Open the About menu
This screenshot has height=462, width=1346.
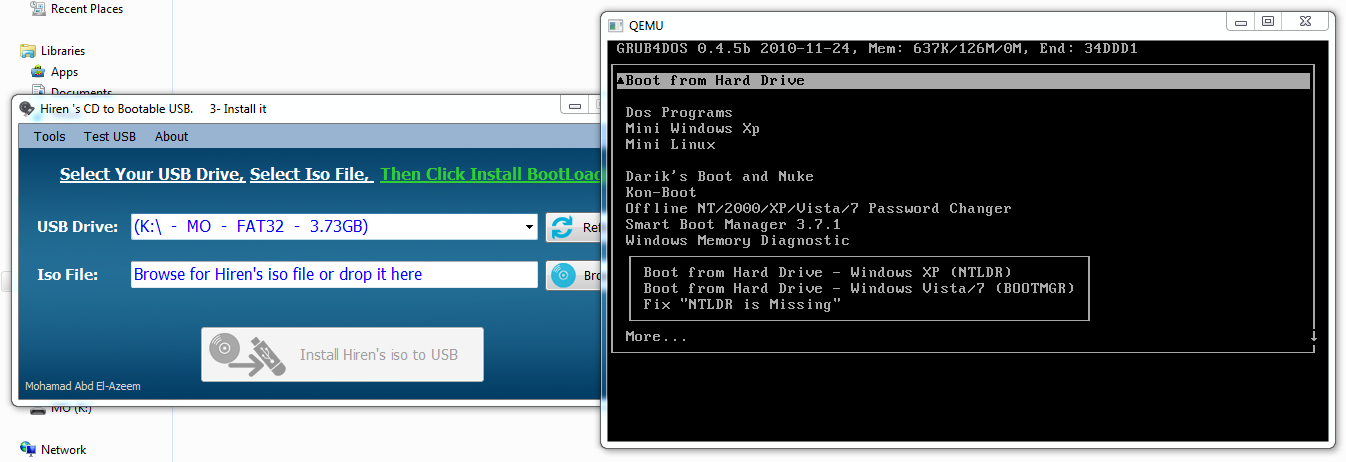pos(171,137)
